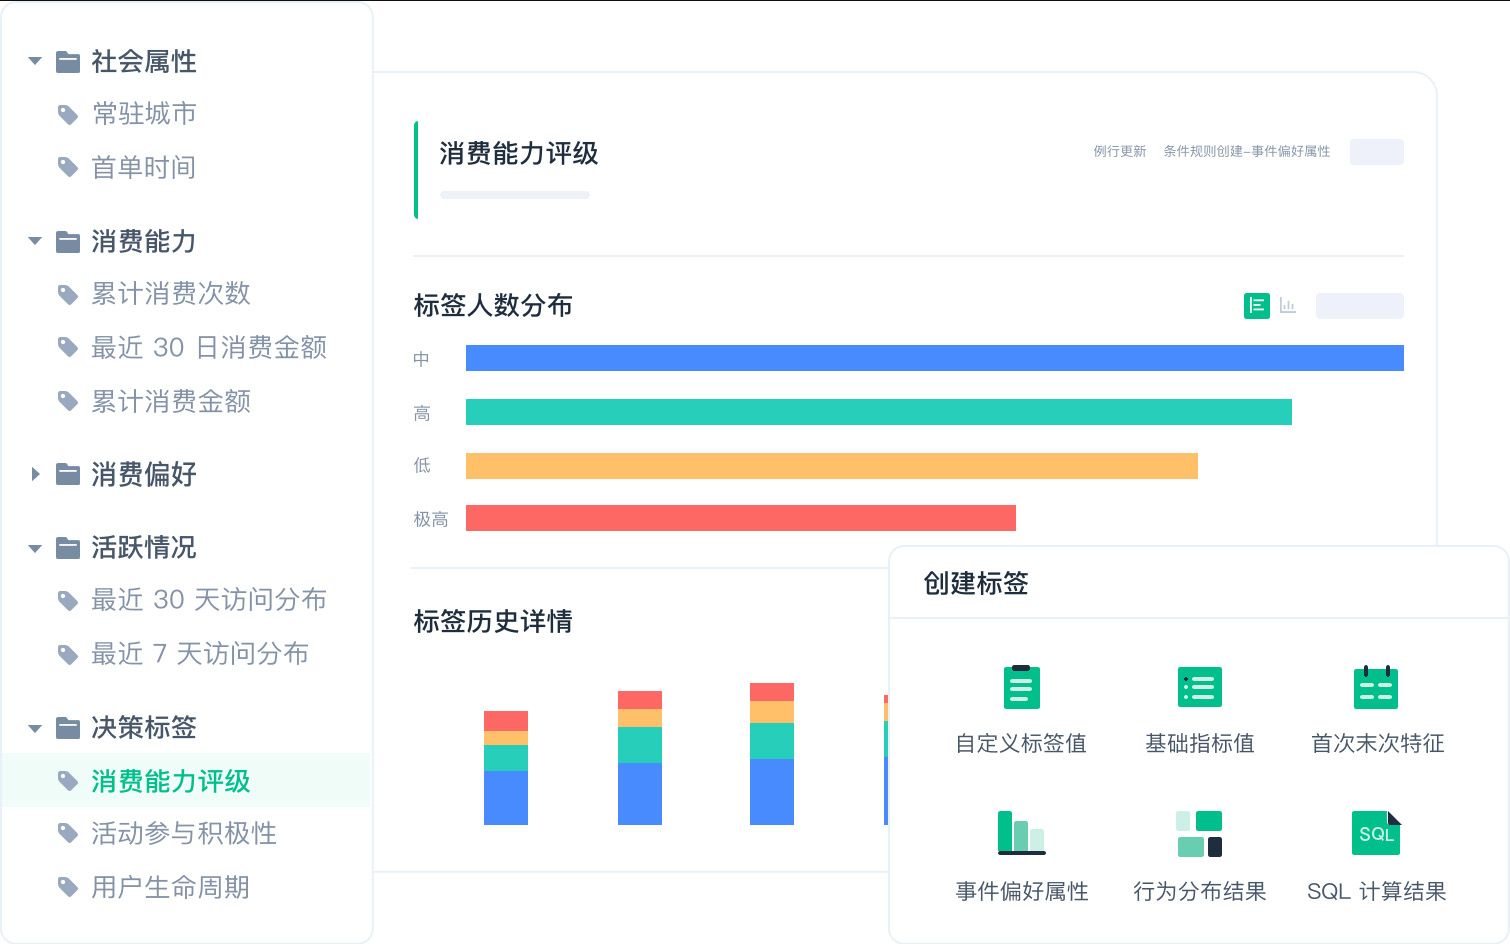Click the tag icon beside 常驻城市
This screenshot has height=944, width=1510.
(x=68, y=115)
